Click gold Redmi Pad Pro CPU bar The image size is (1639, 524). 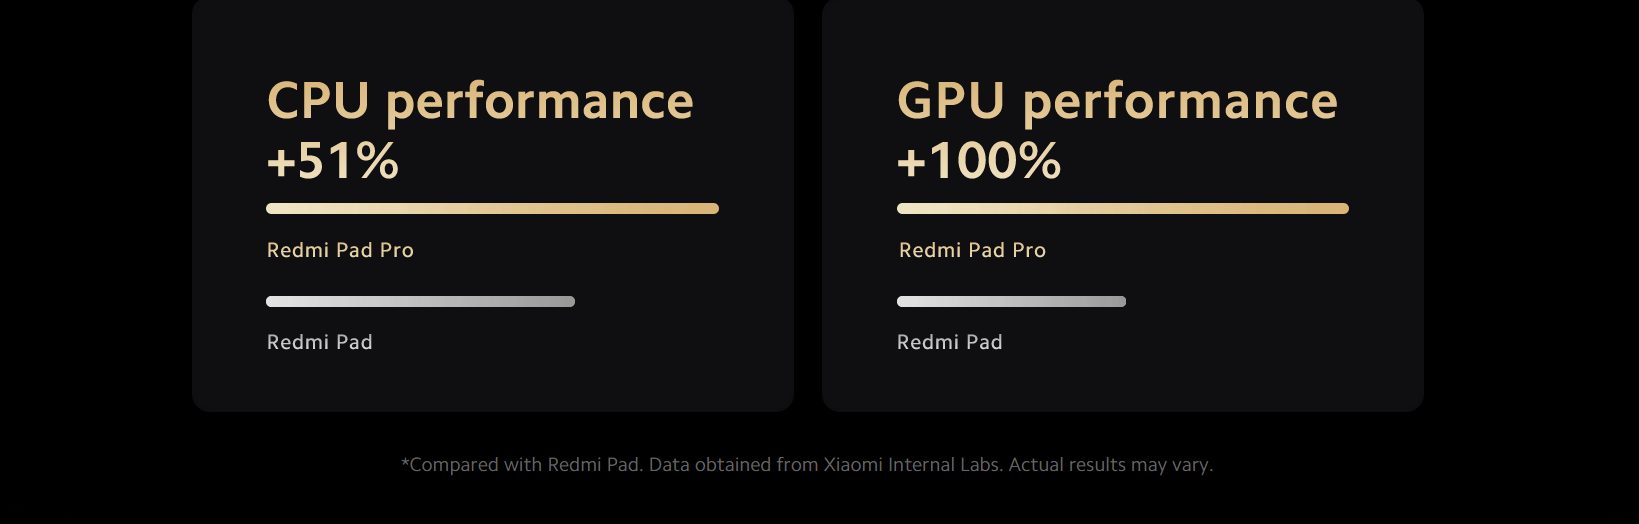492,209
